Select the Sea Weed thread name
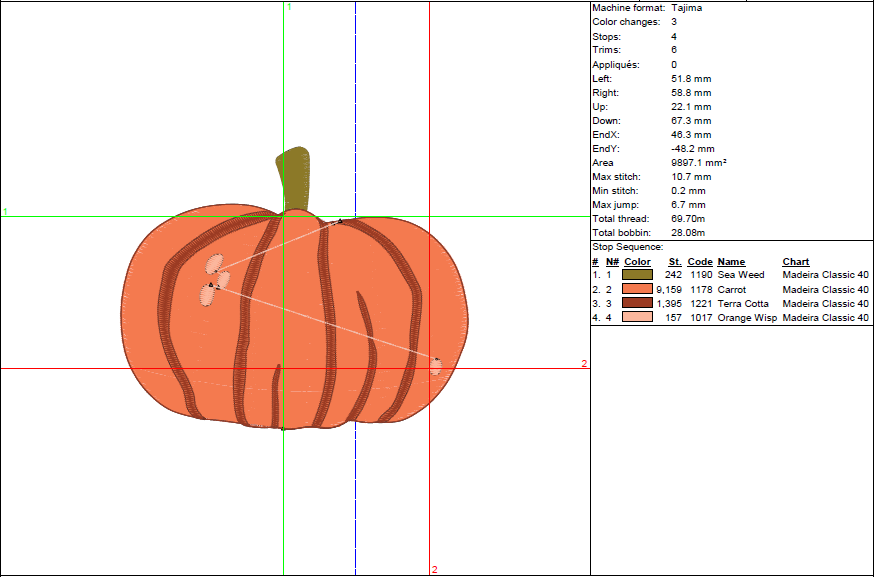874x577 pixels. click(740, 275)
